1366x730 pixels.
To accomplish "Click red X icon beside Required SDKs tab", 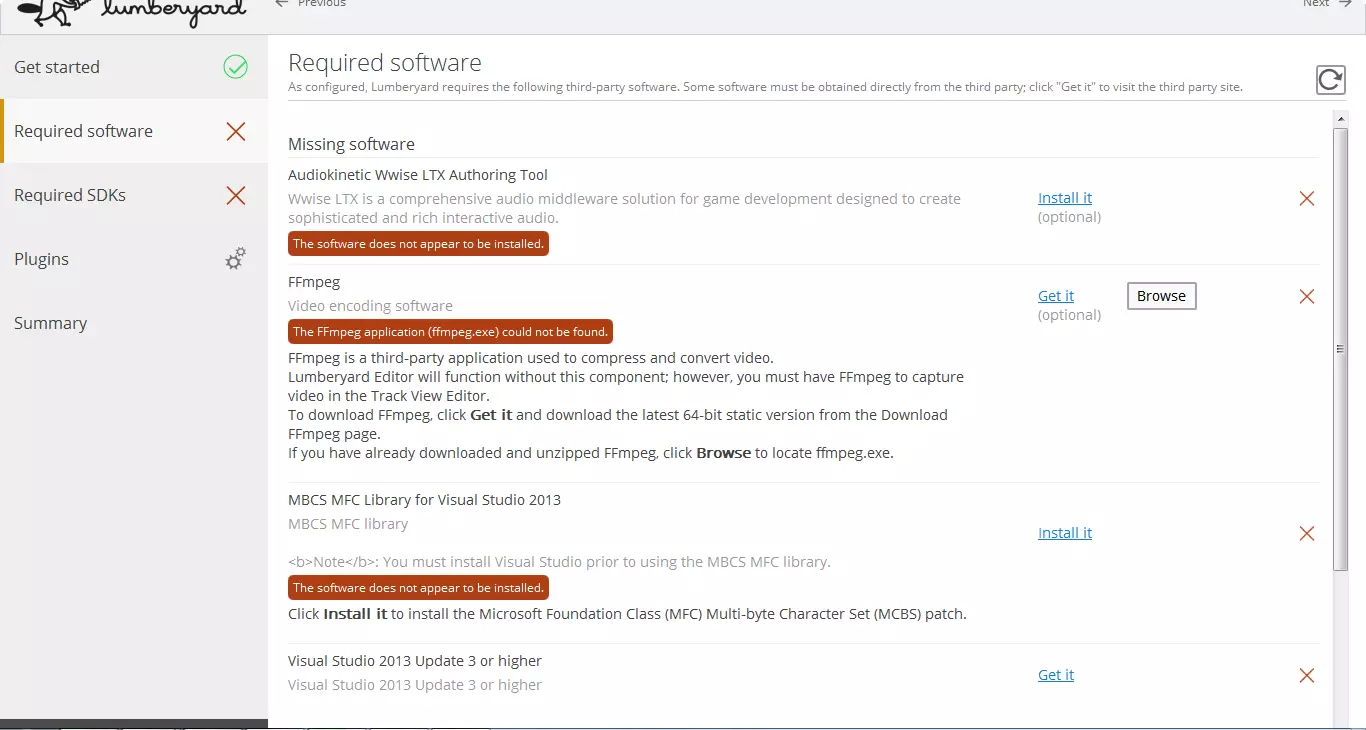I will (x=235, y=195).
